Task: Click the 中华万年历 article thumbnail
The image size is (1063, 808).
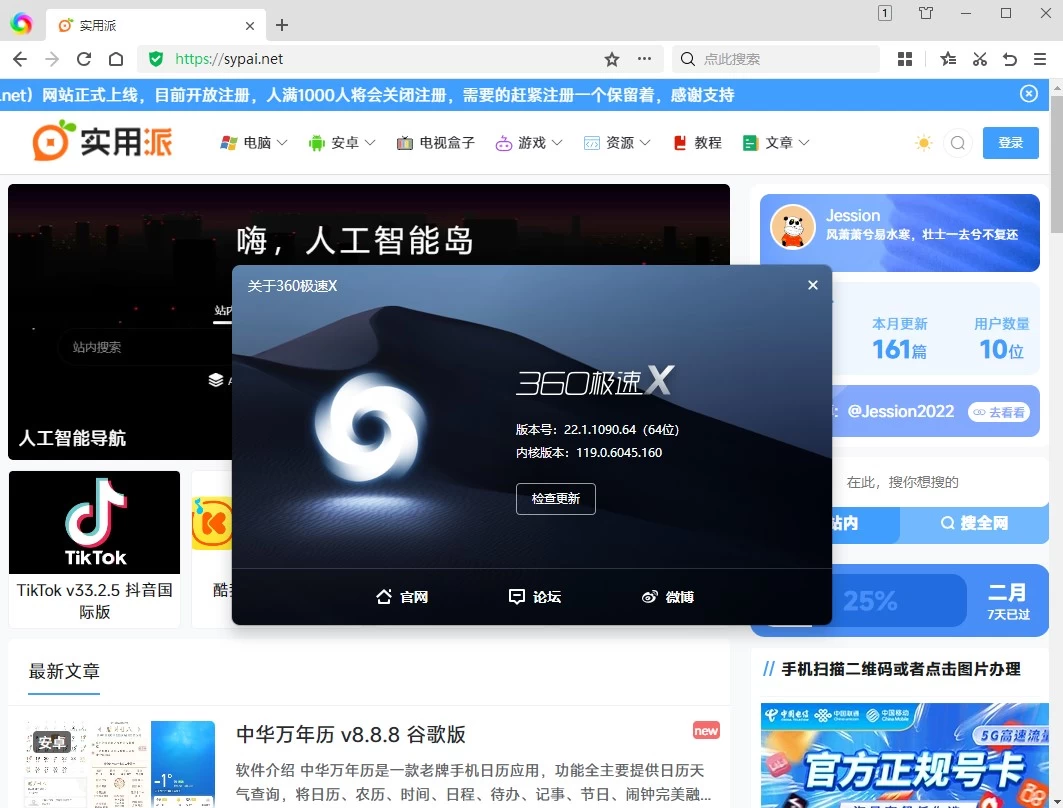Action: coord(119,764)
